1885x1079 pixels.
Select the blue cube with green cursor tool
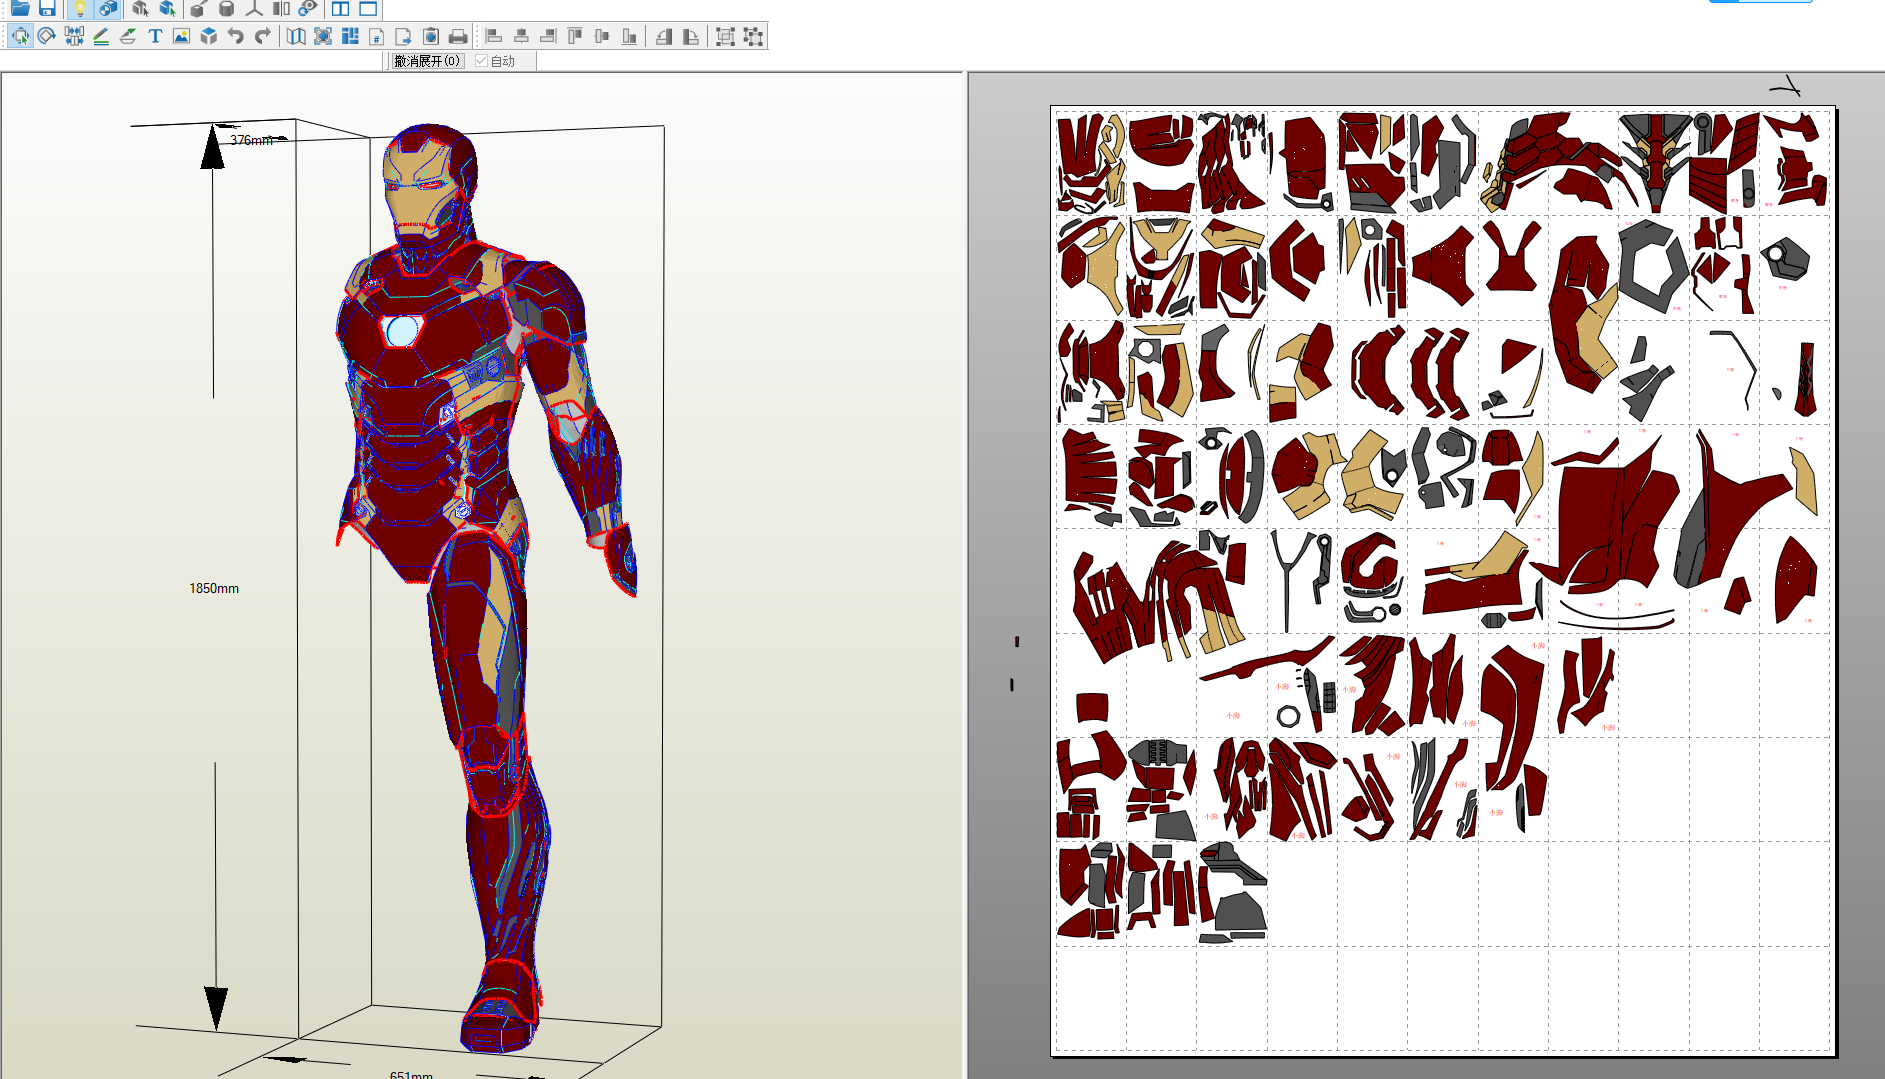click(167, 8)
